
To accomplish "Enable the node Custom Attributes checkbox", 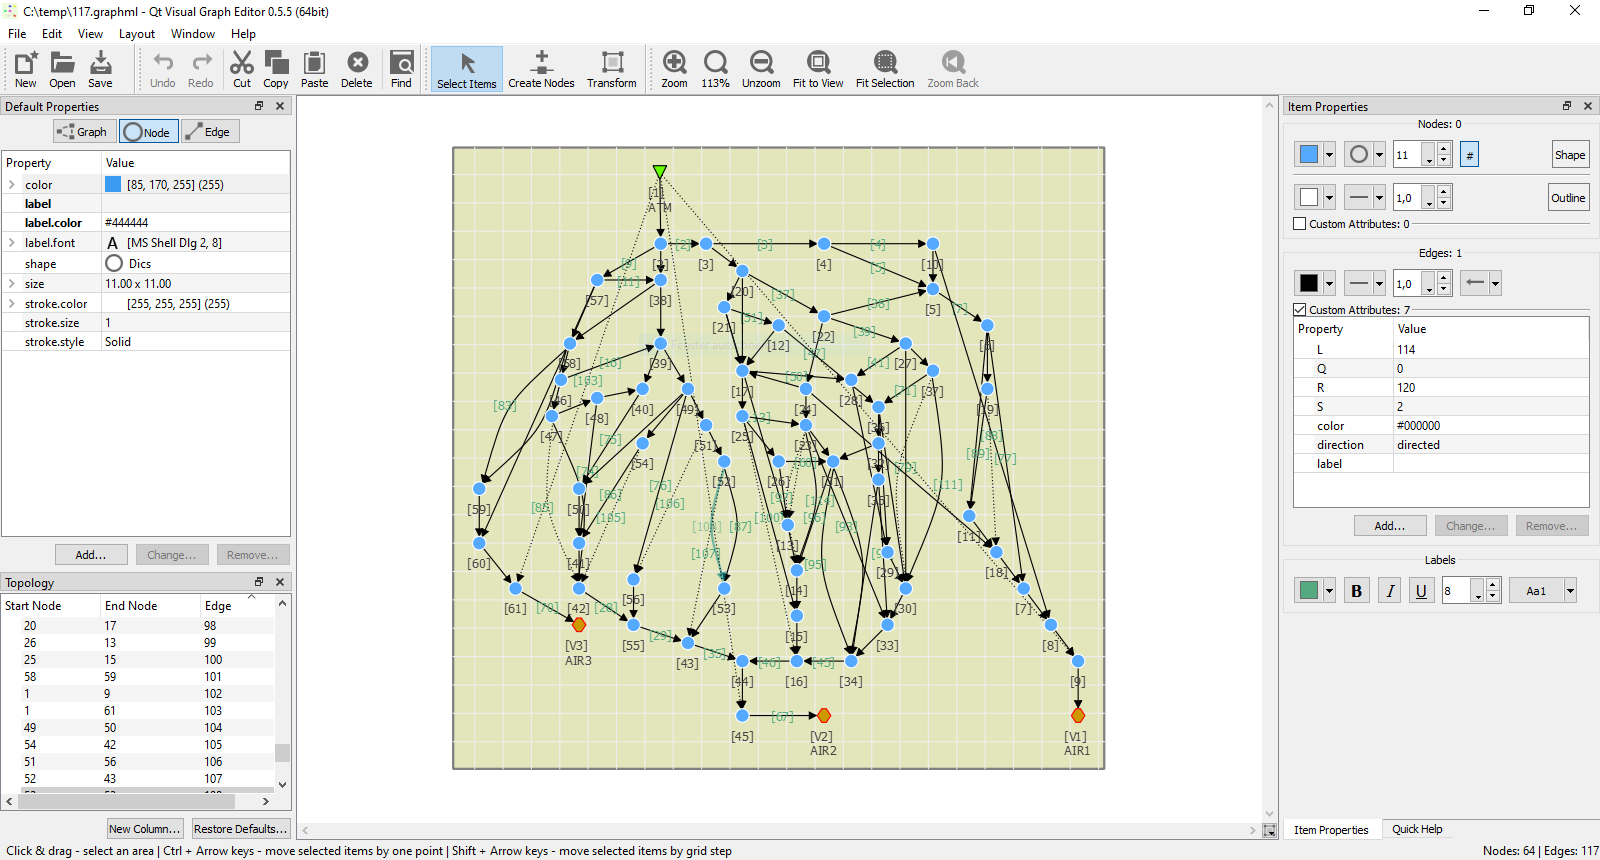I will click(1300, 224).
